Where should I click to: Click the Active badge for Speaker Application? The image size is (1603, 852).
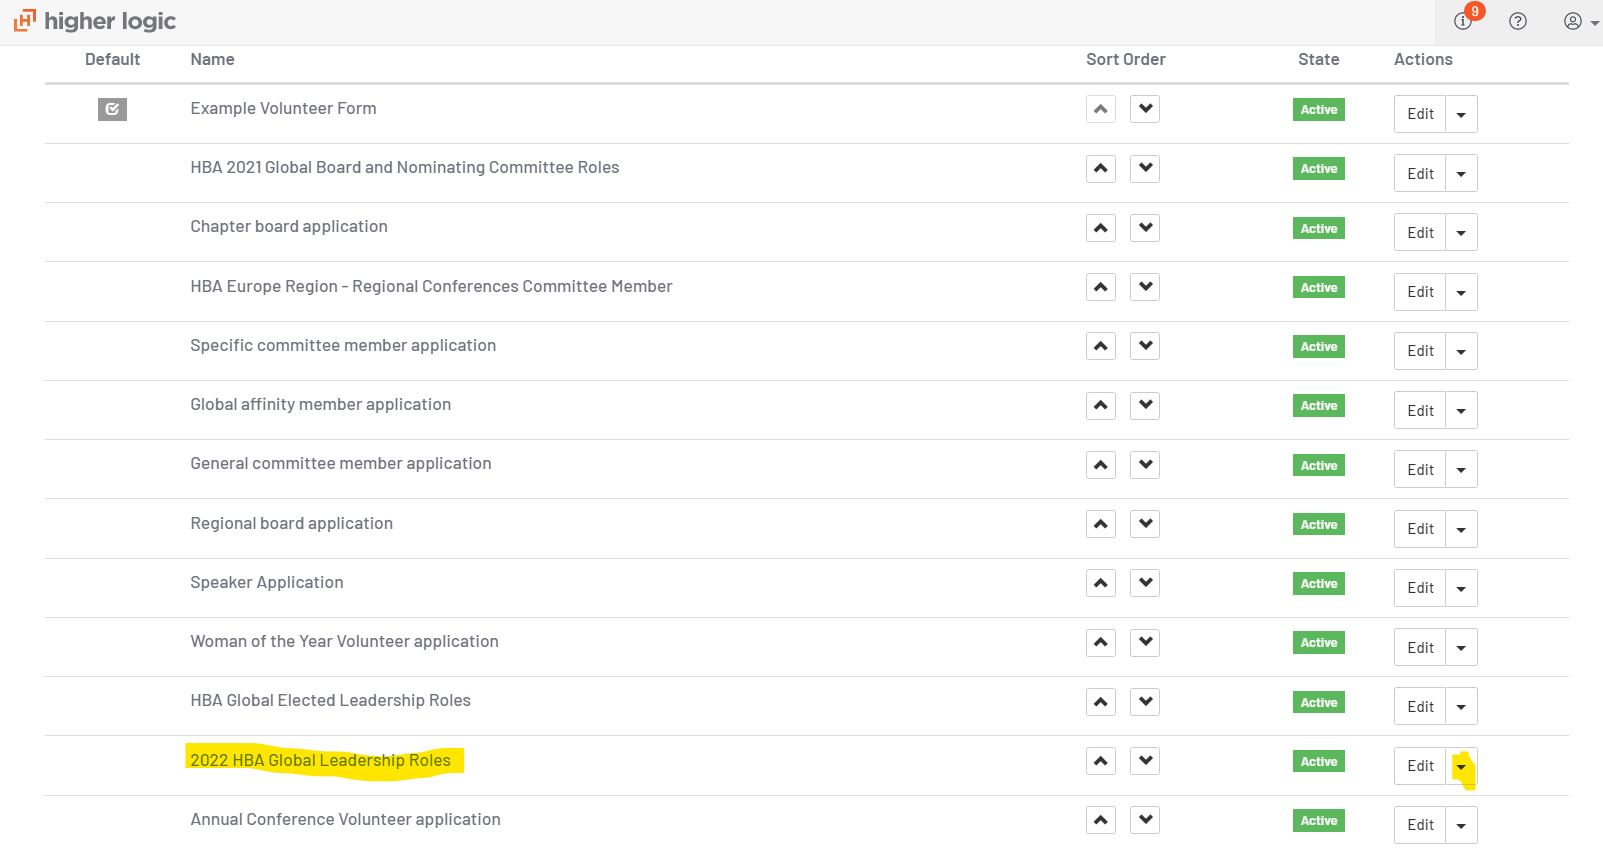tap(1319, 584)
